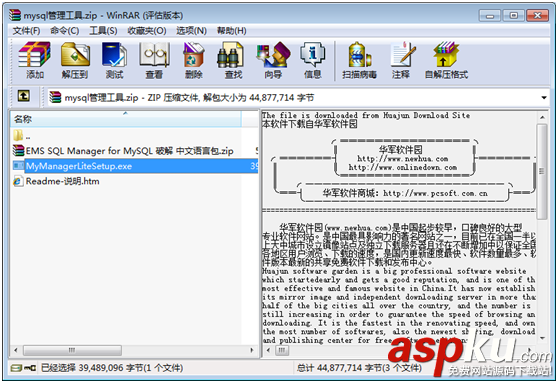This screenshot has width=558, height=383.
Task: Click http://www.pcsoft.com.cn text in comment
Action: pos(435,193)
